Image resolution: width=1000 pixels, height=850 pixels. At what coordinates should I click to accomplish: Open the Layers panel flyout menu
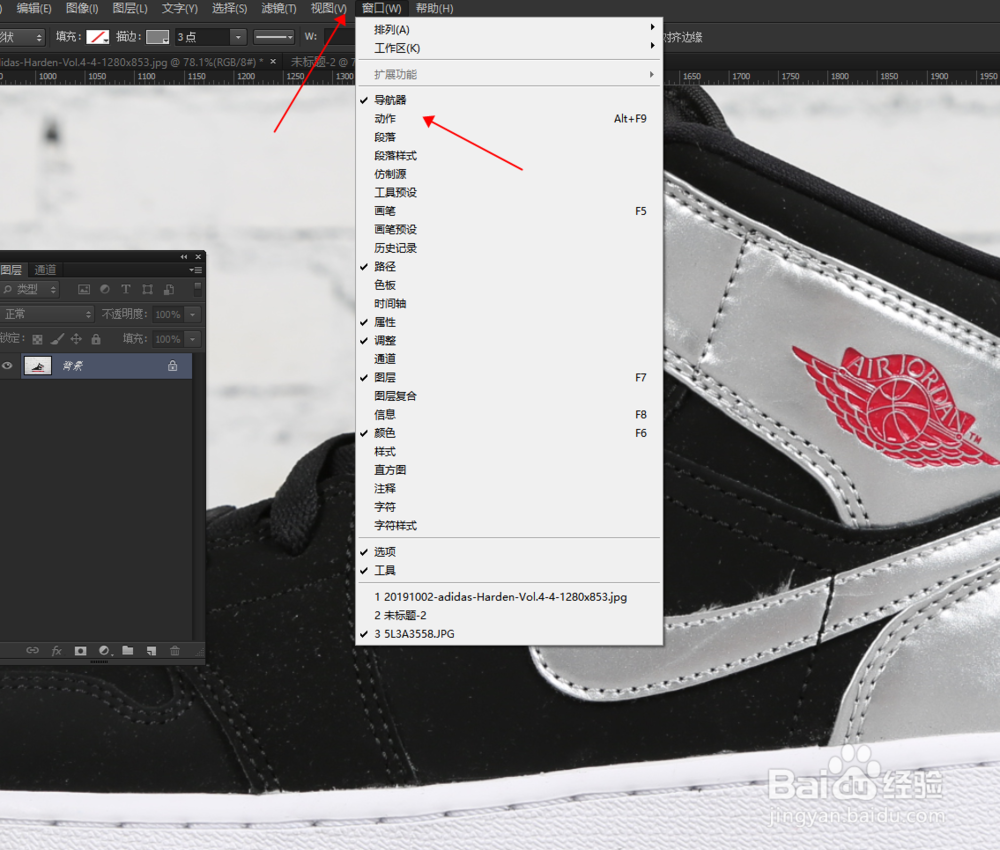(196, 270)
